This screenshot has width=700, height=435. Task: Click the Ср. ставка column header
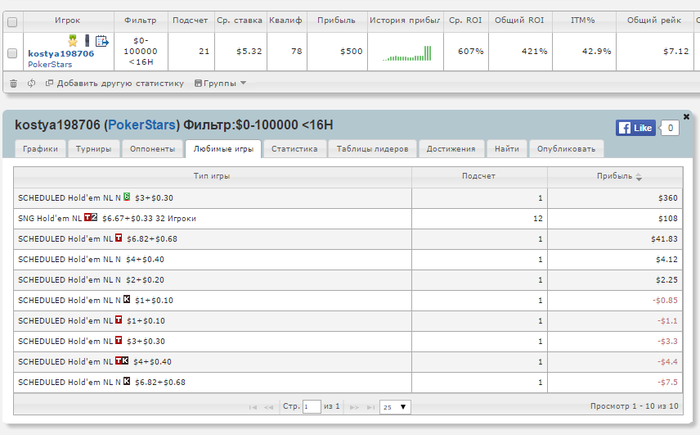click(240, 21)
